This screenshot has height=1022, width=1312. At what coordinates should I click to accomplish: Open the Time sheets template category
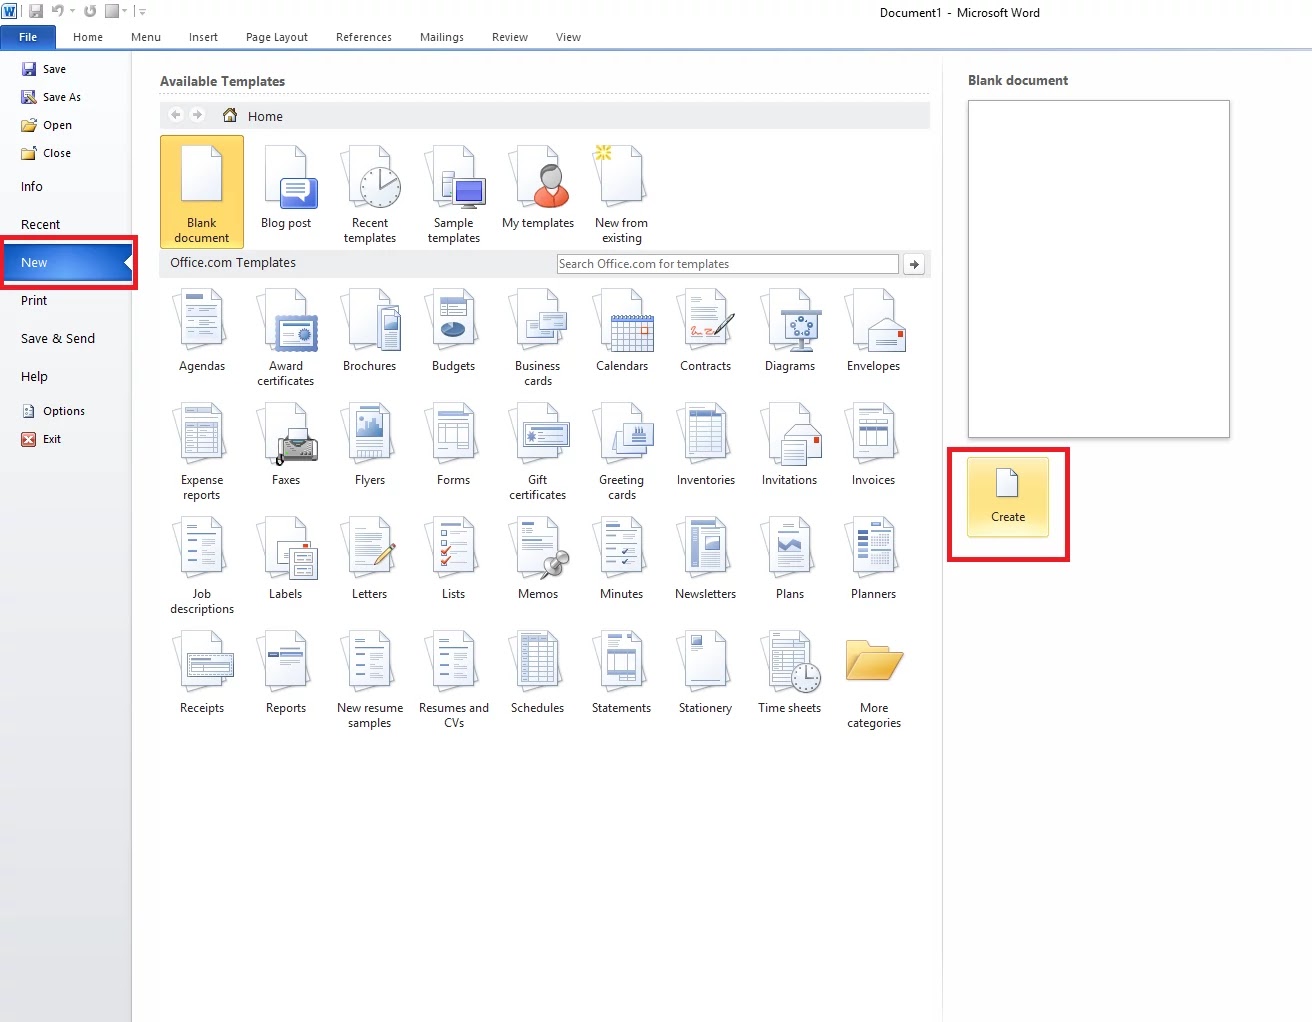pos(790,673)
